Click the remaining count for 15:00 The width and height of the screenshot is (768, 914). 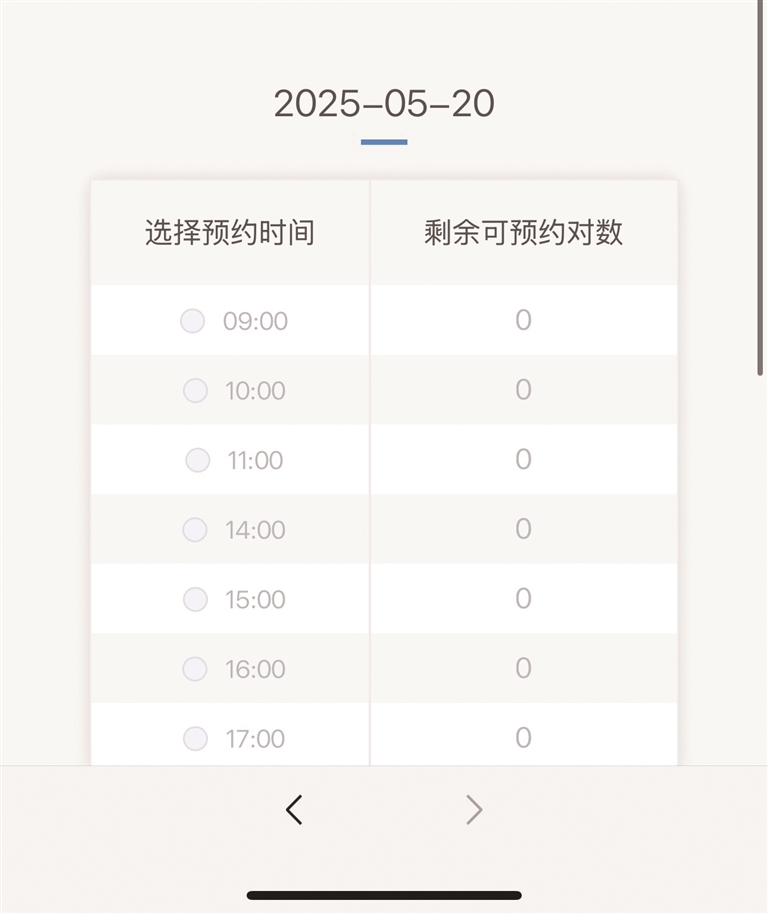tap(523, 598)
